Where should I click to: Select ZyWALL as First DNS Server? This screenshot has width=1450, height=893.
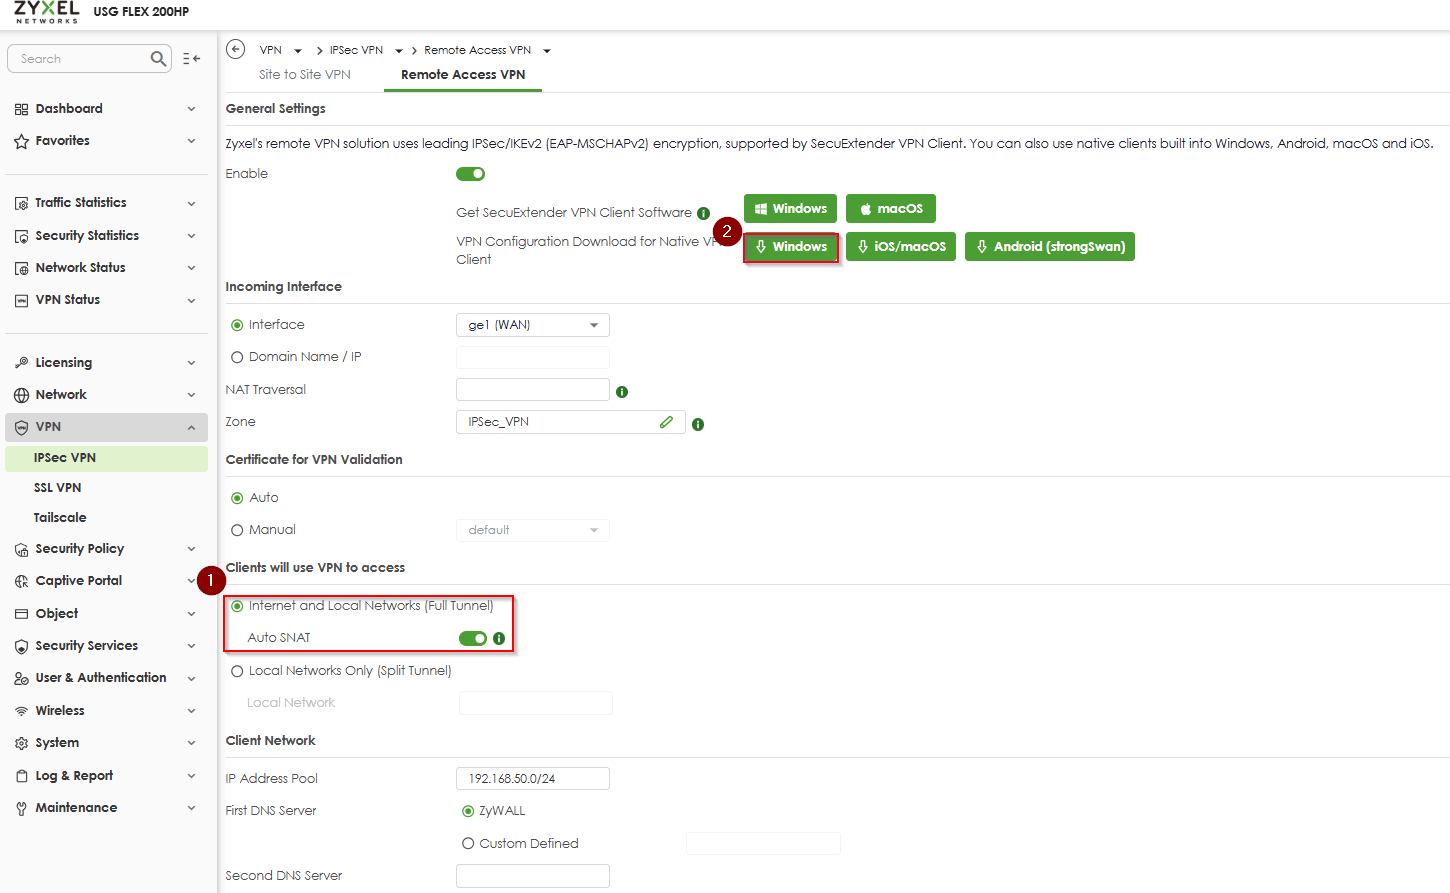(467, 811)
